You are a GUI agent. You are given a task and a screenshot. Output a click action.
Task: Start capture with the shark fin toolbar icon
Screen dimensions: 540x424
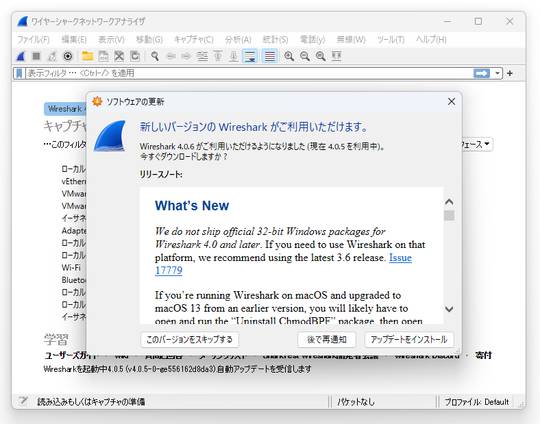pos(21,56)
